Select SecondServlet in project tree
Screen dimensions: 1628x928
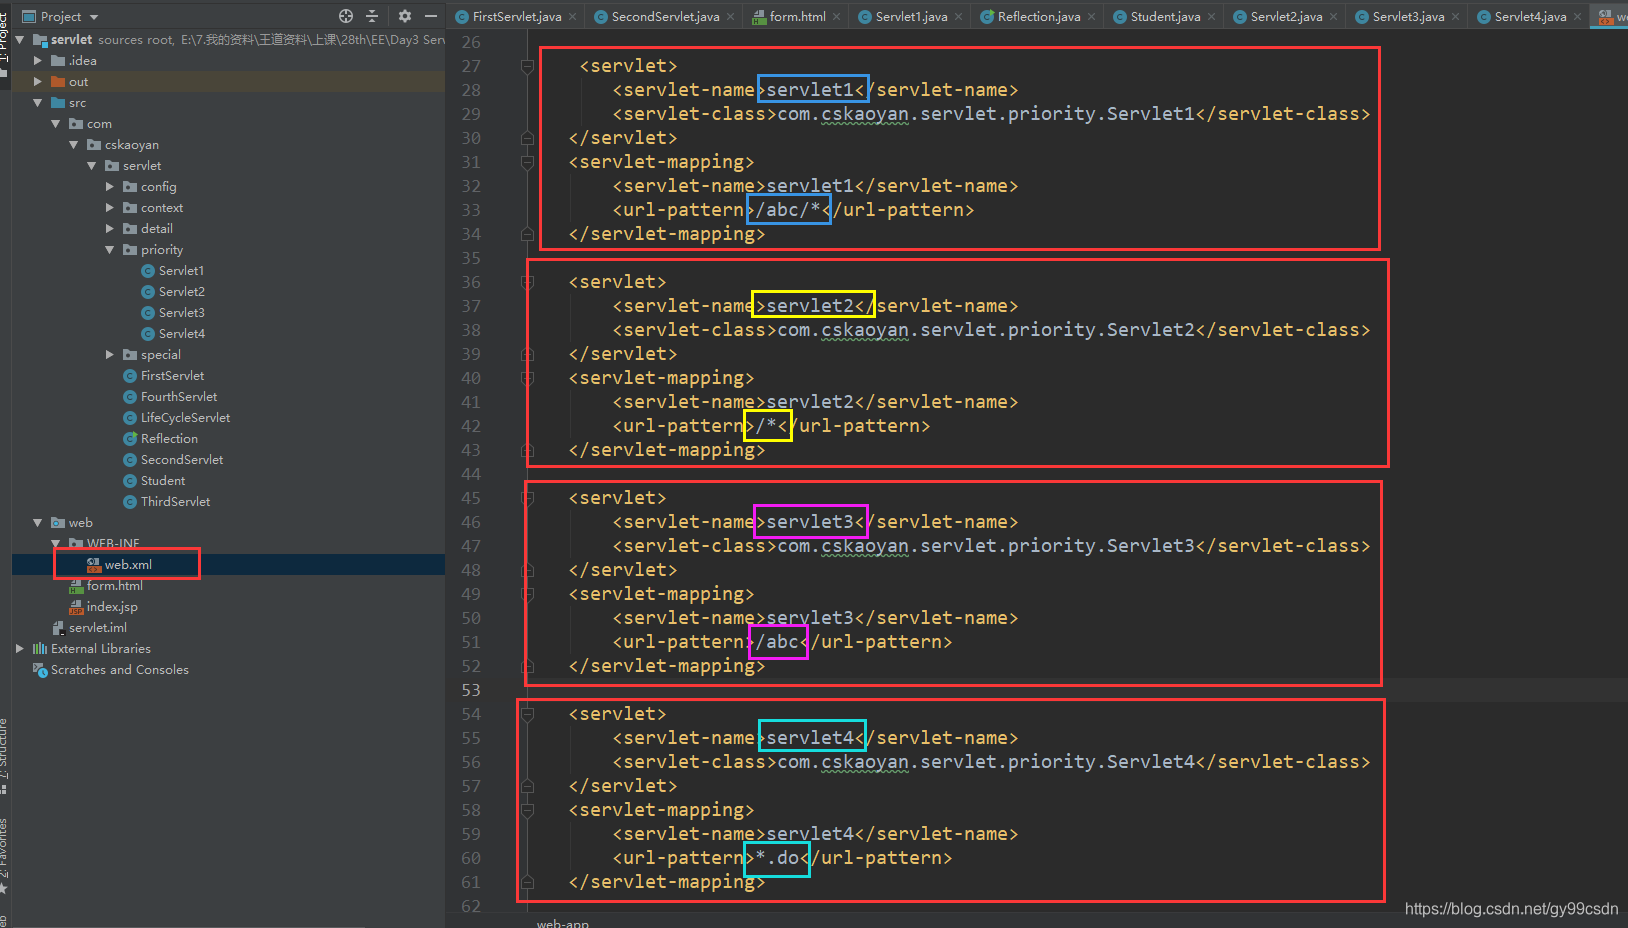point(181,460)
